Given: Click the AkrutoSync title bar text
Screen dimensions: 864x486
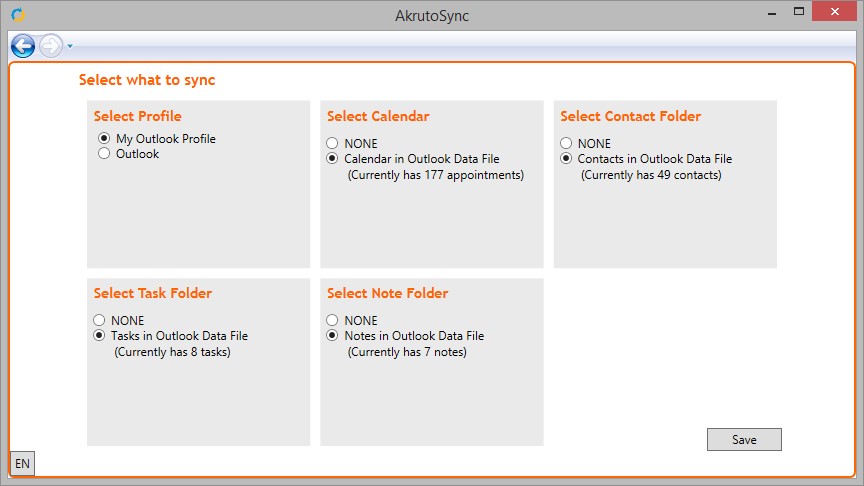Looking at the screenshot, I should (432, 16).
